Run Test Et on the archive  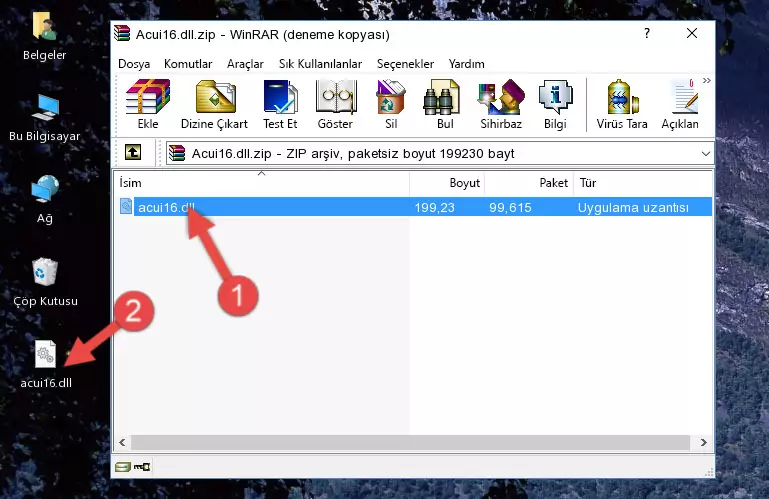280,105
